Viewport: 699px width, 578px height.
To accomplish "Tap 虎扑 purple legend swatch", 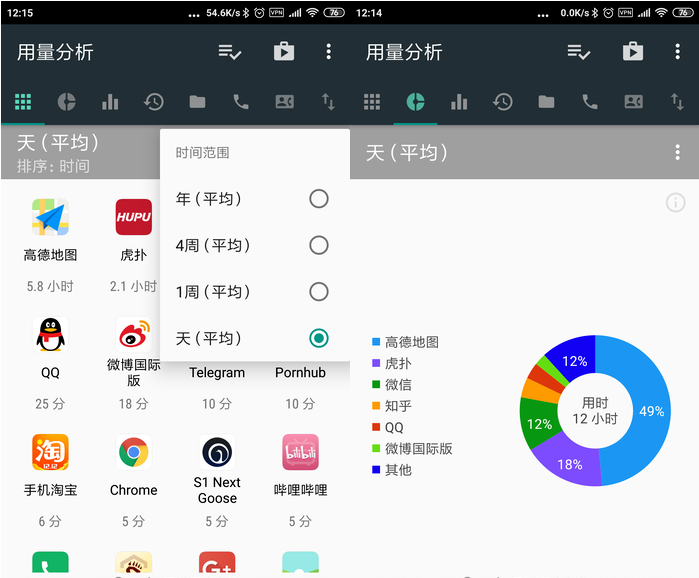I will click(376, 363).
